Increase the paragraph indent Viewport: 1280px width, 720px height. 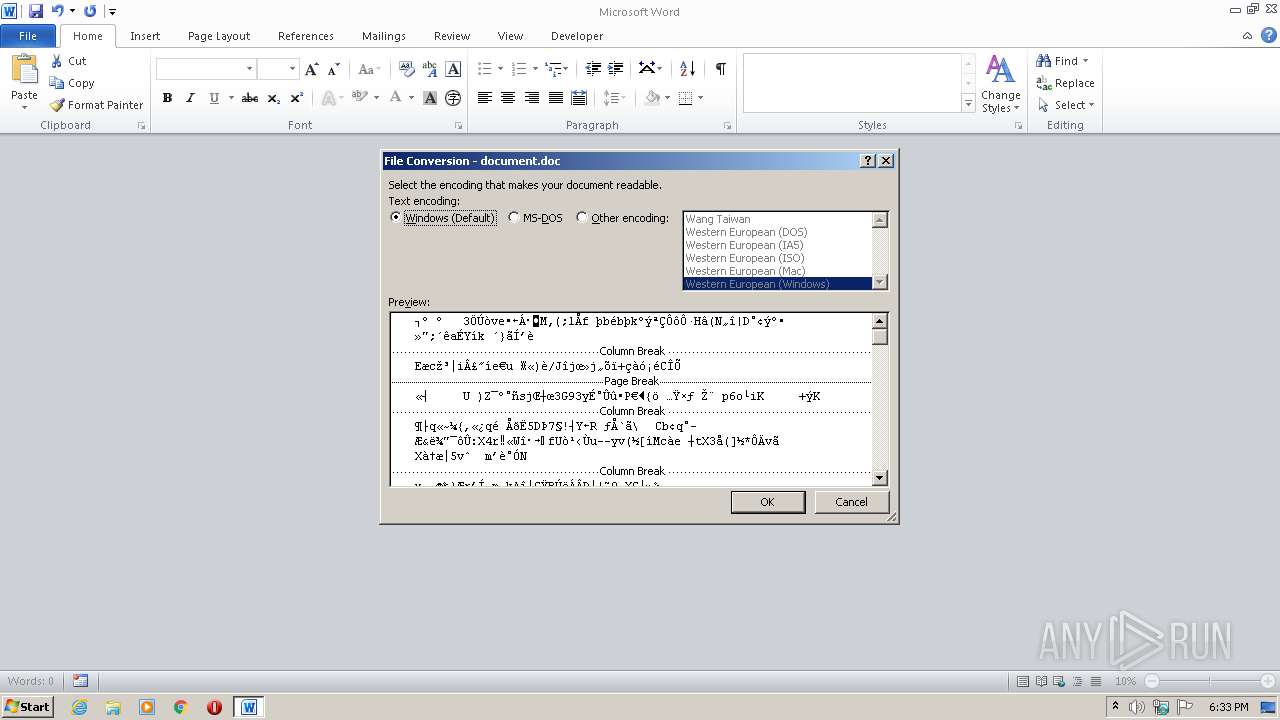point(616,69)
